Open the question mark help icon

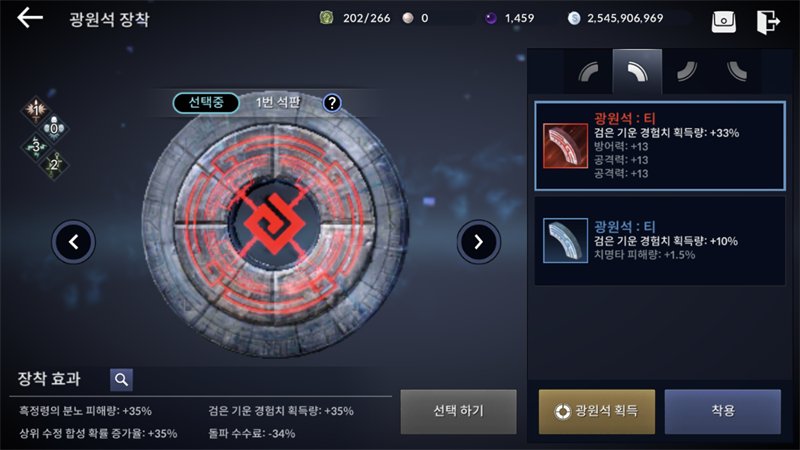(332, 103)
